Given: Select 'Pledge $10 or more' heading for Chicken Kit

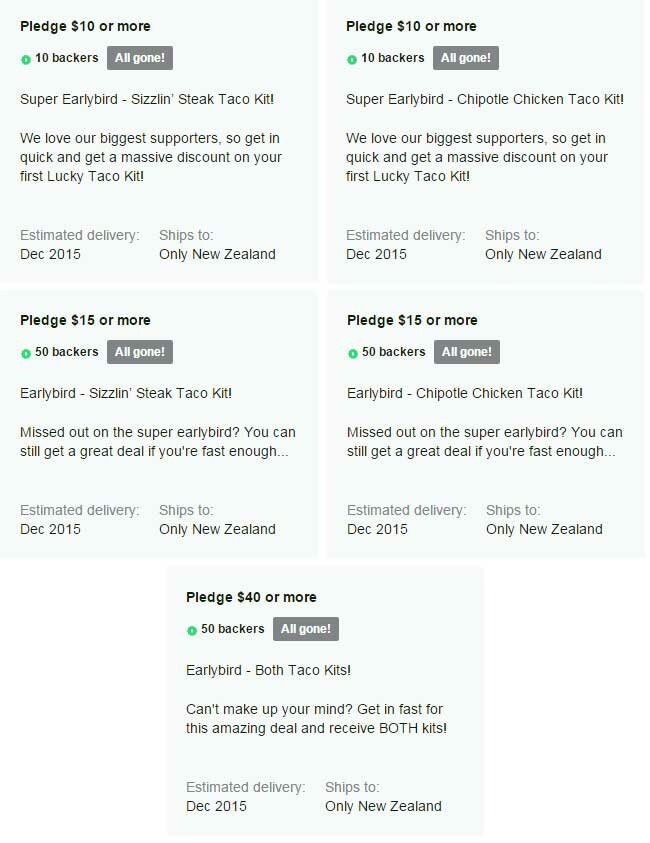Looking at the screenshot, I should [411, 26].
